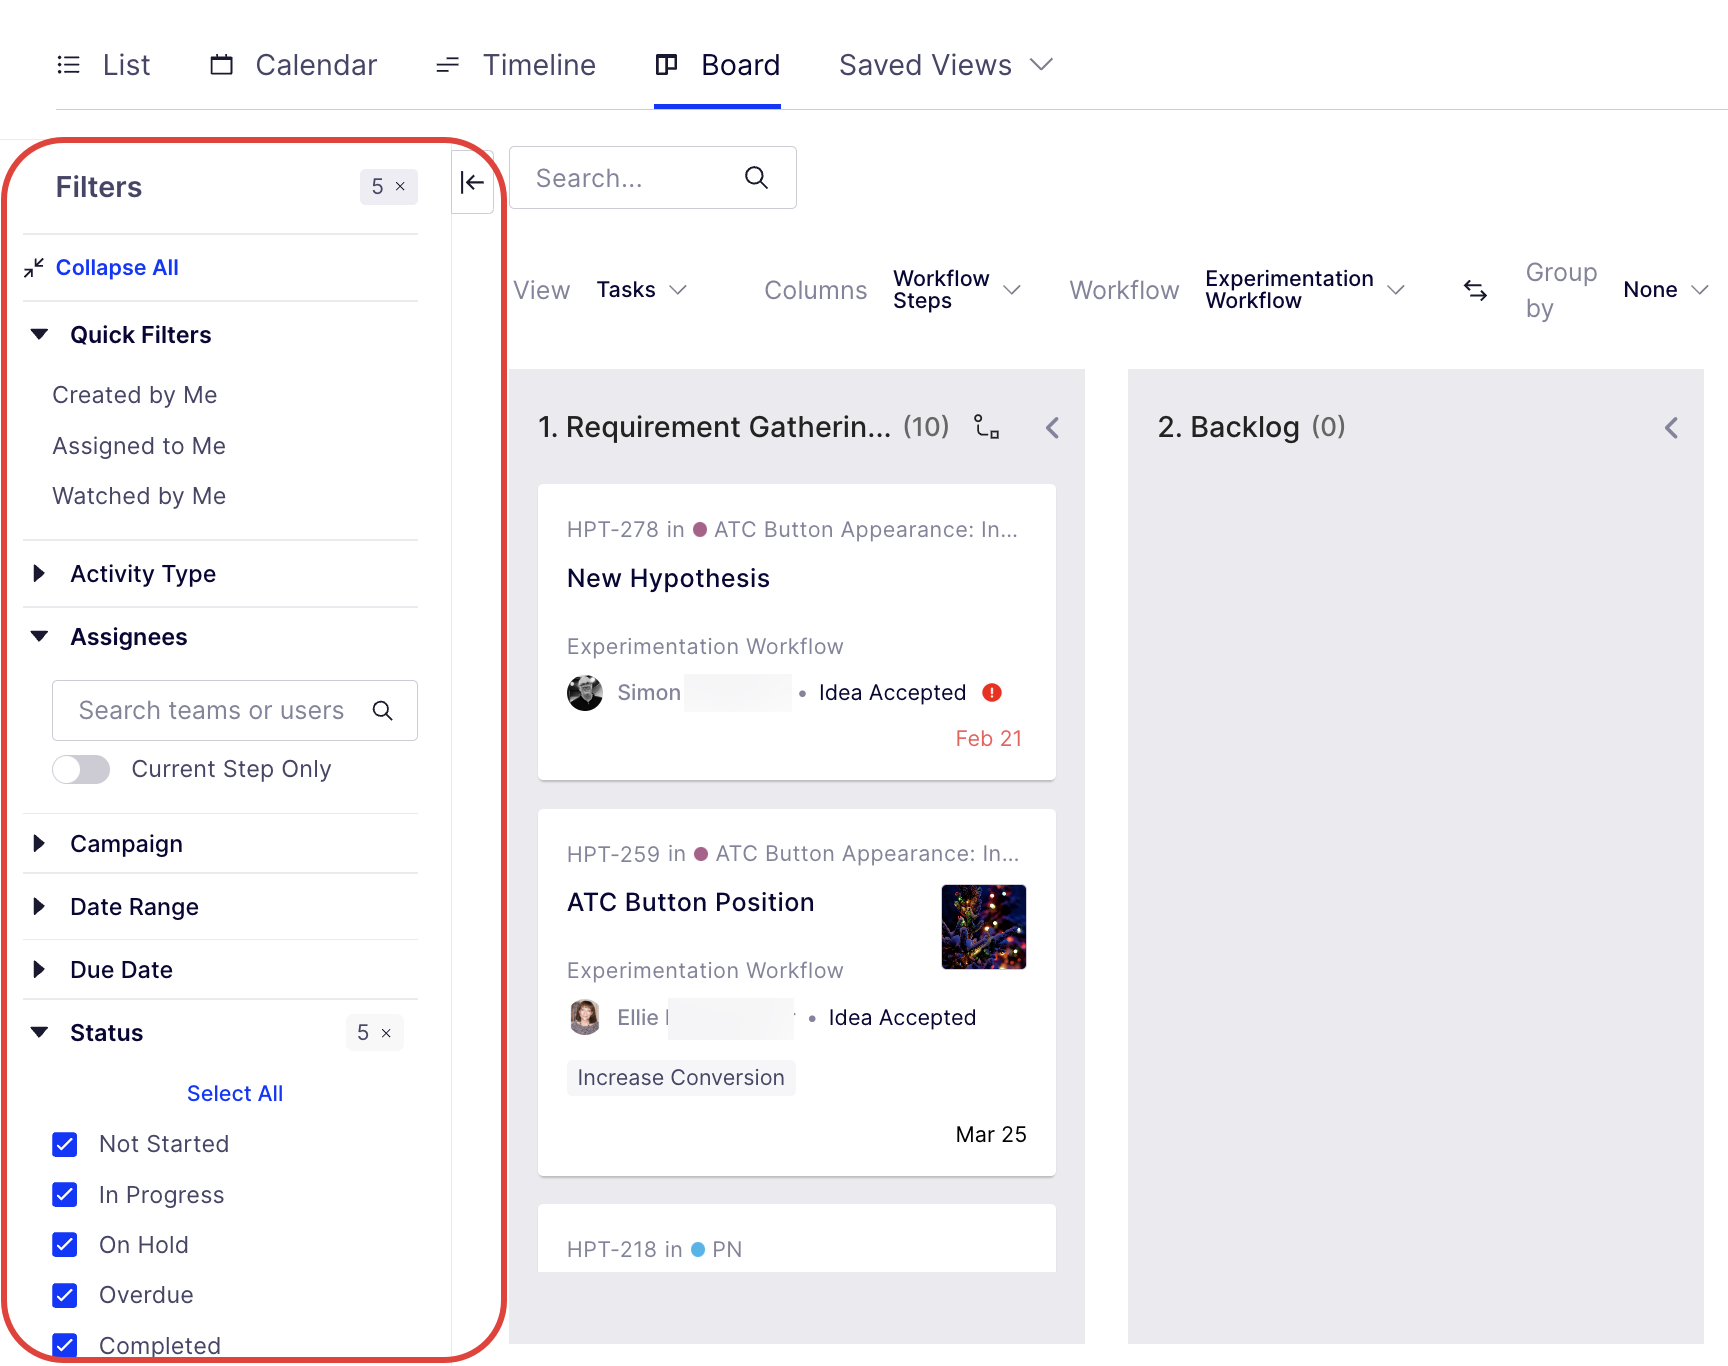The width and height of the screenshot is (1728, 1366).
Task: Collapse the Requirement Gathering column chevron
Action: [x=1052, y=428]
